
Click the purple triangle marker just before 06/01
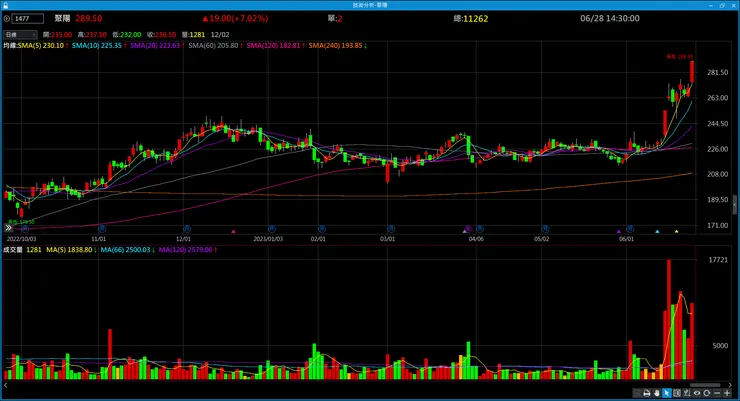coord(619,231)
